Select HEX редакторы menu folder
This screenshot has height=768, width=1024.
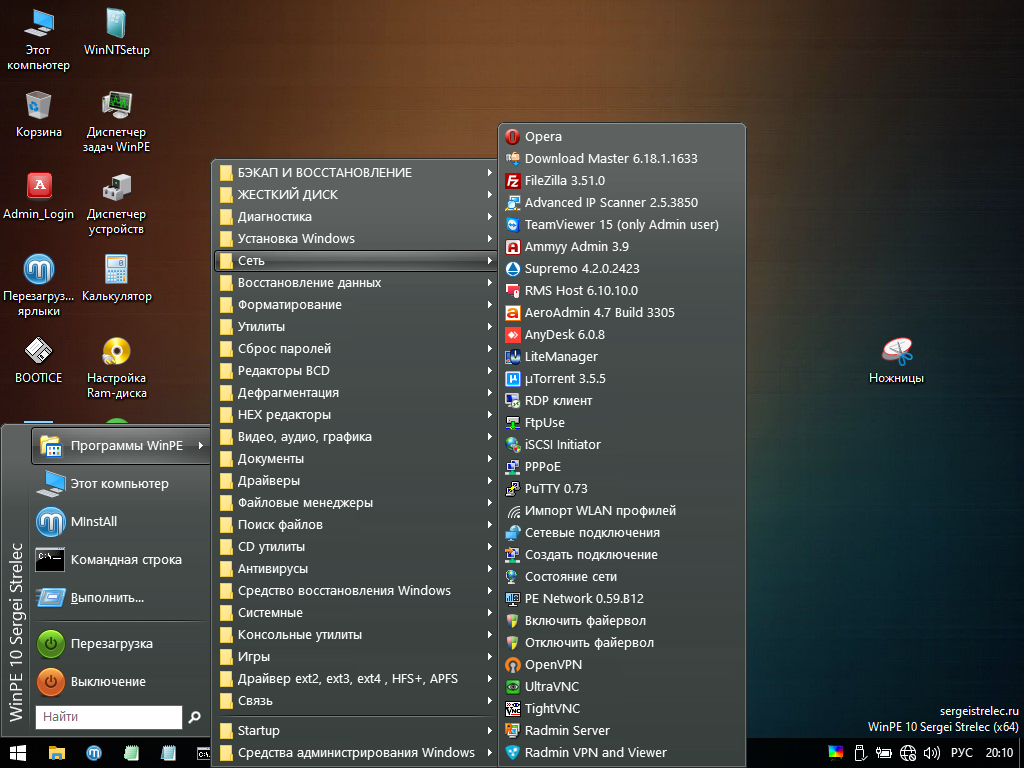(356, 415)
